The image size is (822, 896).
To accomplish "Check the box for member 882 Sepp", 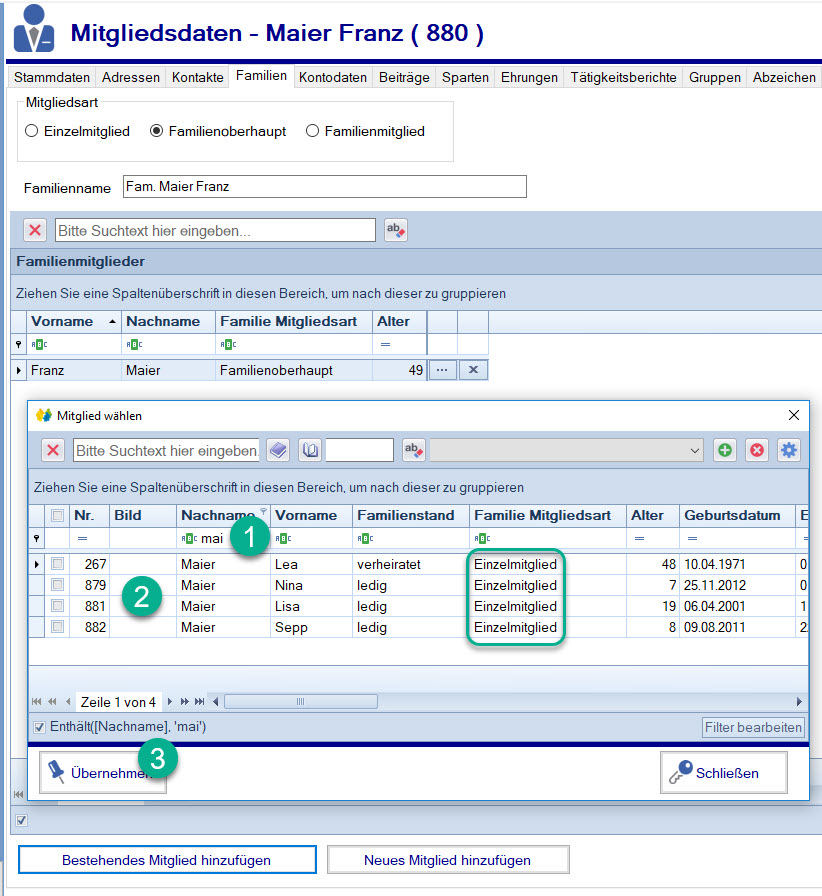I will click(57, 627).
